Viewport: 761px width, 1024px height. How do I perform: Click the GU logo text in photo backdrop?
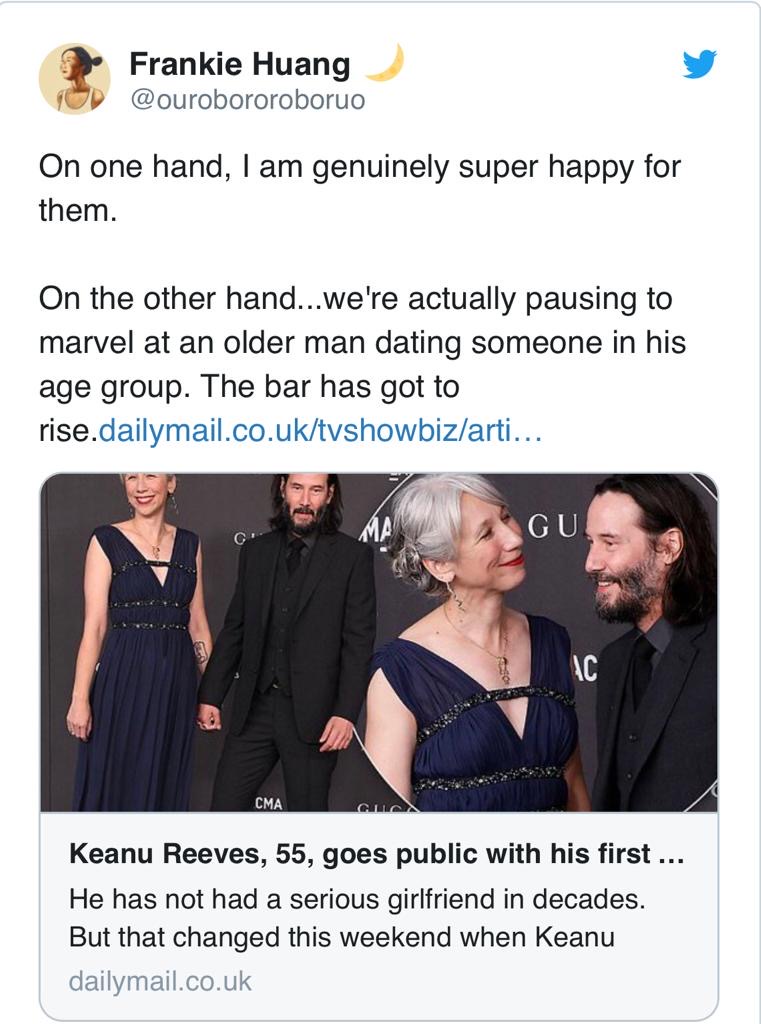point(553,527)
